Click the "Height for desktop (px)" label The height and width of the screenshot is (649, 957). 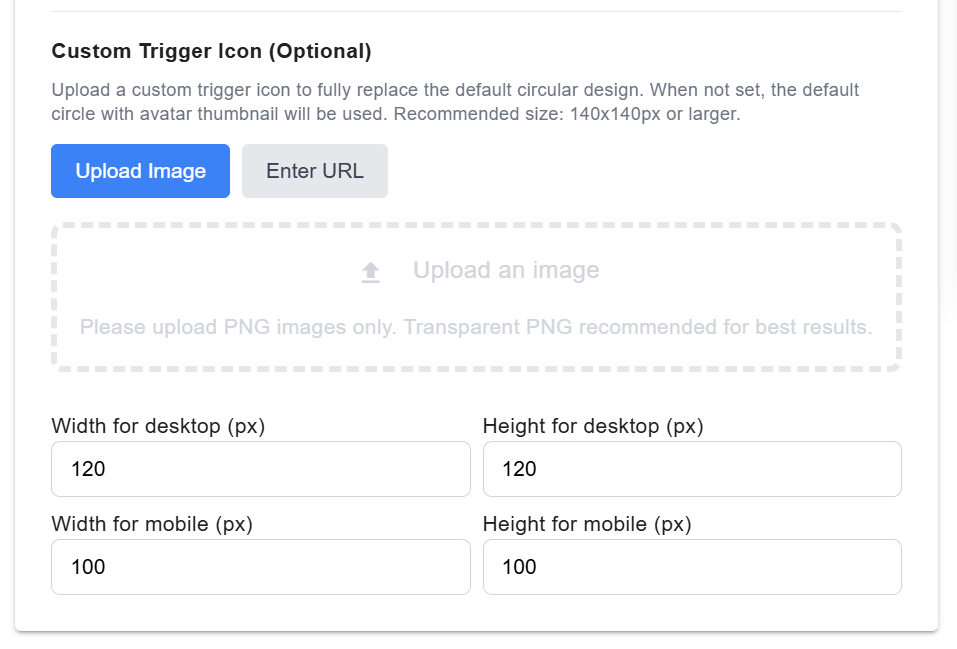click(x=593, y=426)
